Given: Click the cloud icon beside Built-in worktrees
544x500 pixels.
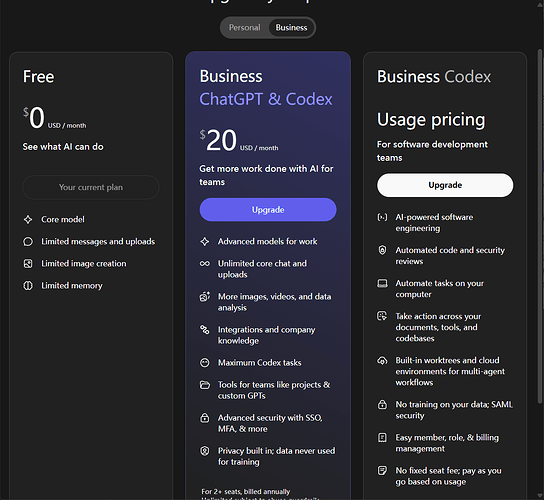Looking at the screenshot, I should click(x=382, y=361).
